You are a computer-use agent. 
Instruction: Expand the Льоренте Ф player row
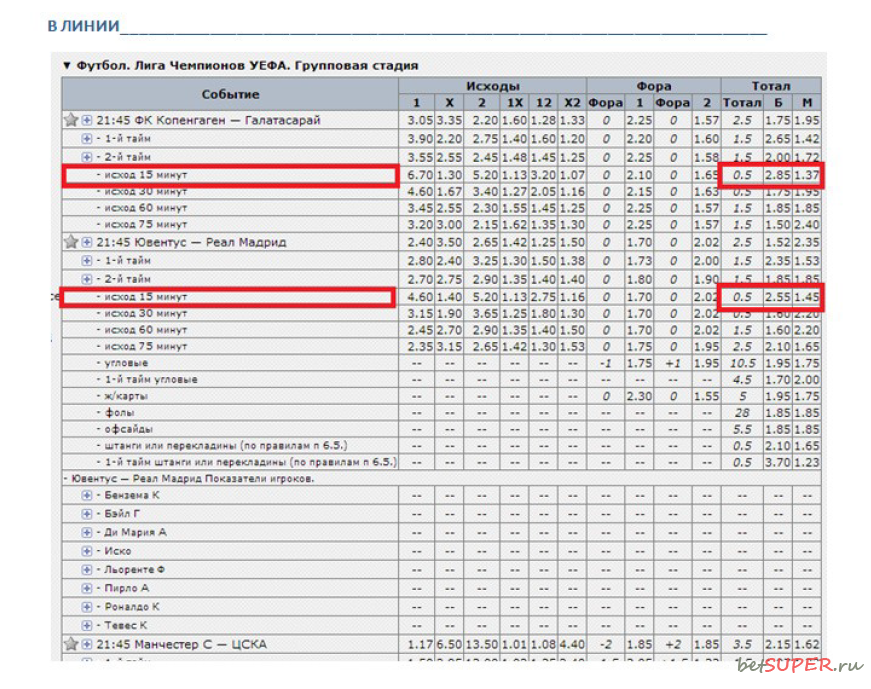click(x=87, y=570)
